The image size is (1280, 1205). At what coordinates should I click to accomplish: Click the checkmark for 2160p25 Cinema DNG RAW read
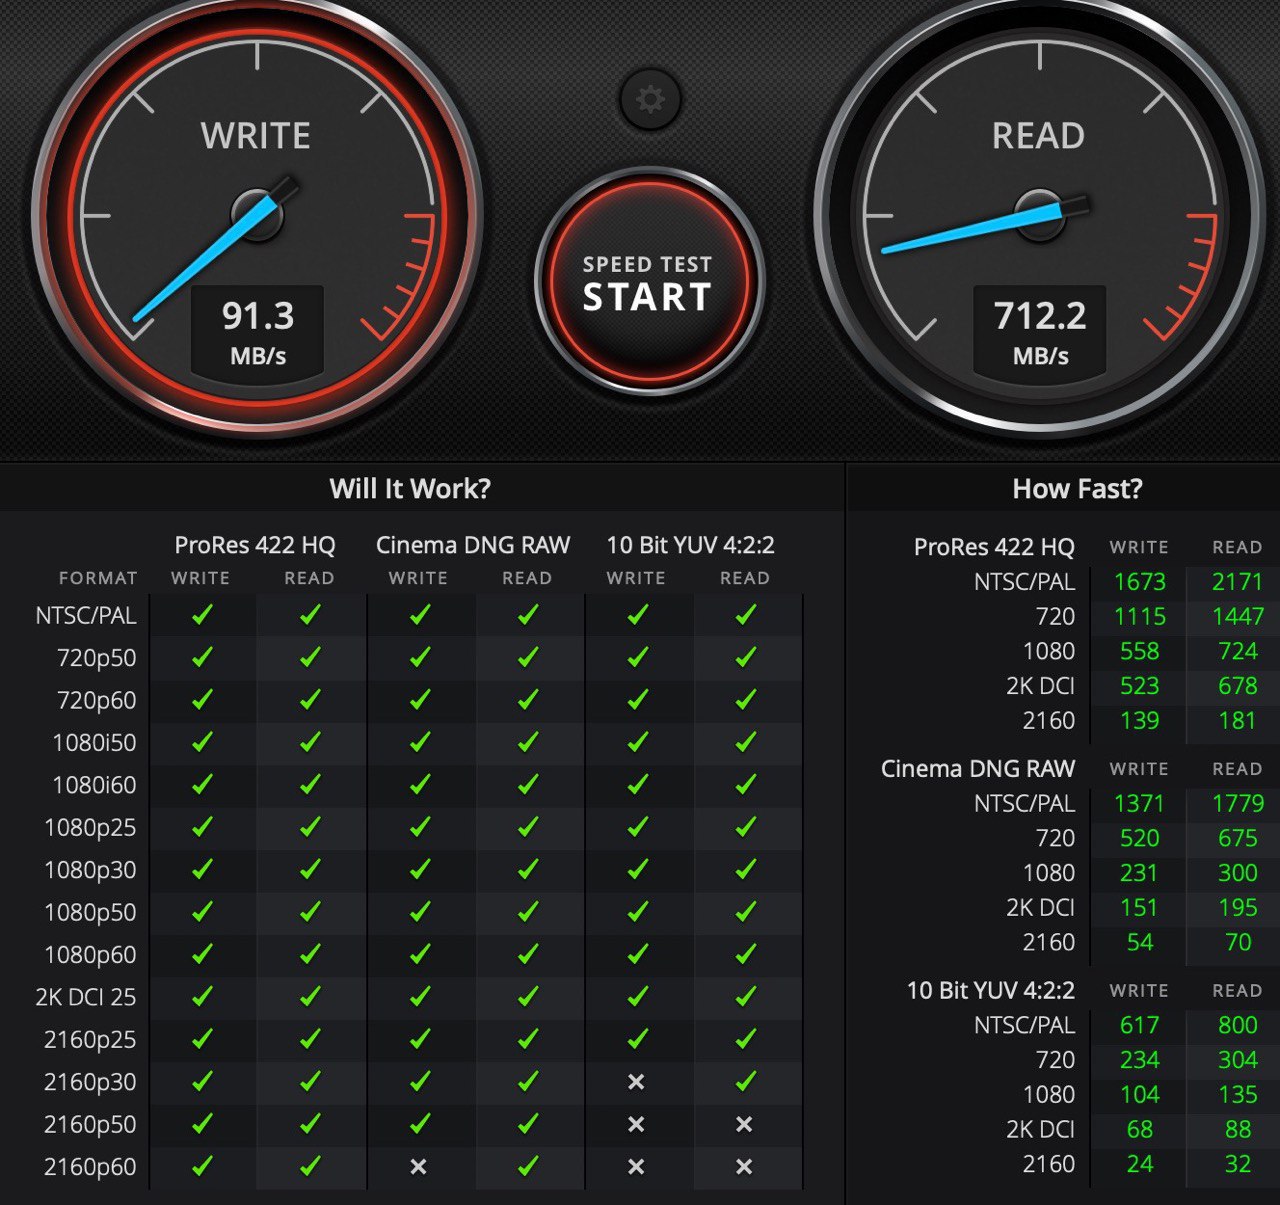pos(528,1038)
